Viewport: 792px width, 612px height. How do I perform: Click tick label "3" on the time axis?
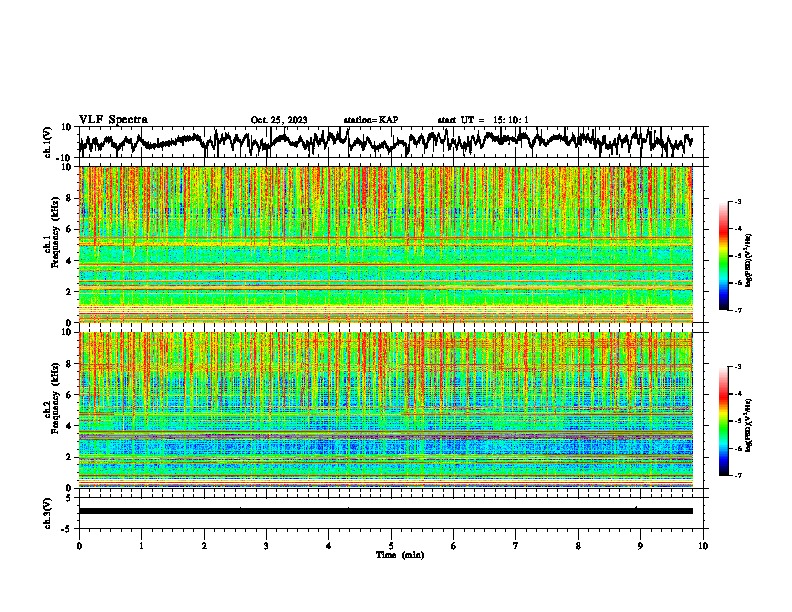pos(266,546)
